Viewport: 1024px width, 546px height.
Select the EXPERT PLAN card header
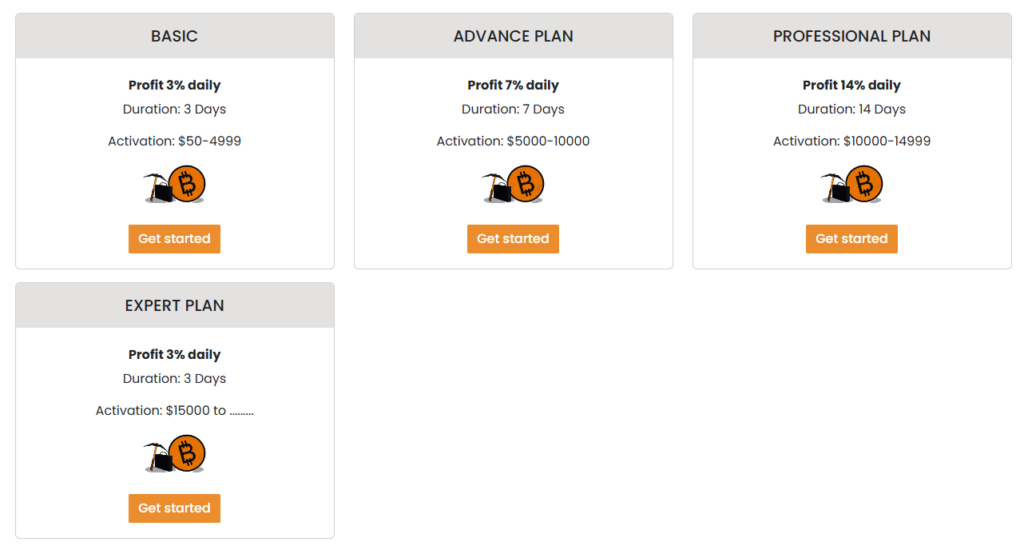click(175, 305)
